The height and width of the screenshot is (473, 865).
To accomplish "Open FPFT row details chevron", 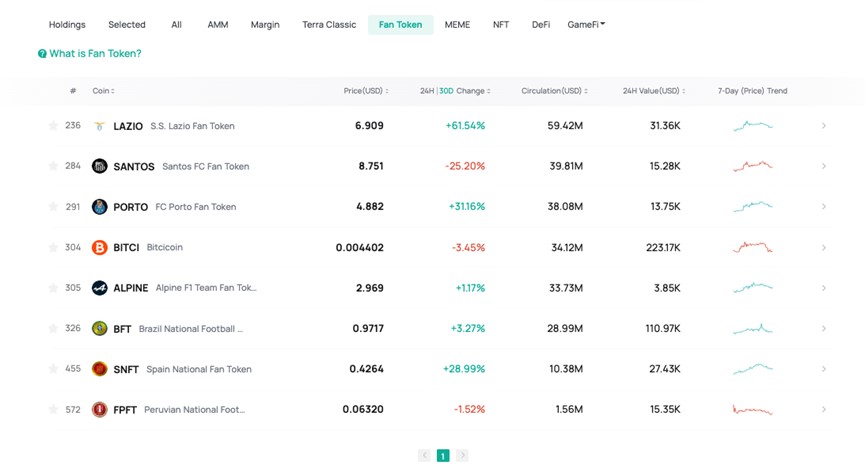I will click(824, 410).
